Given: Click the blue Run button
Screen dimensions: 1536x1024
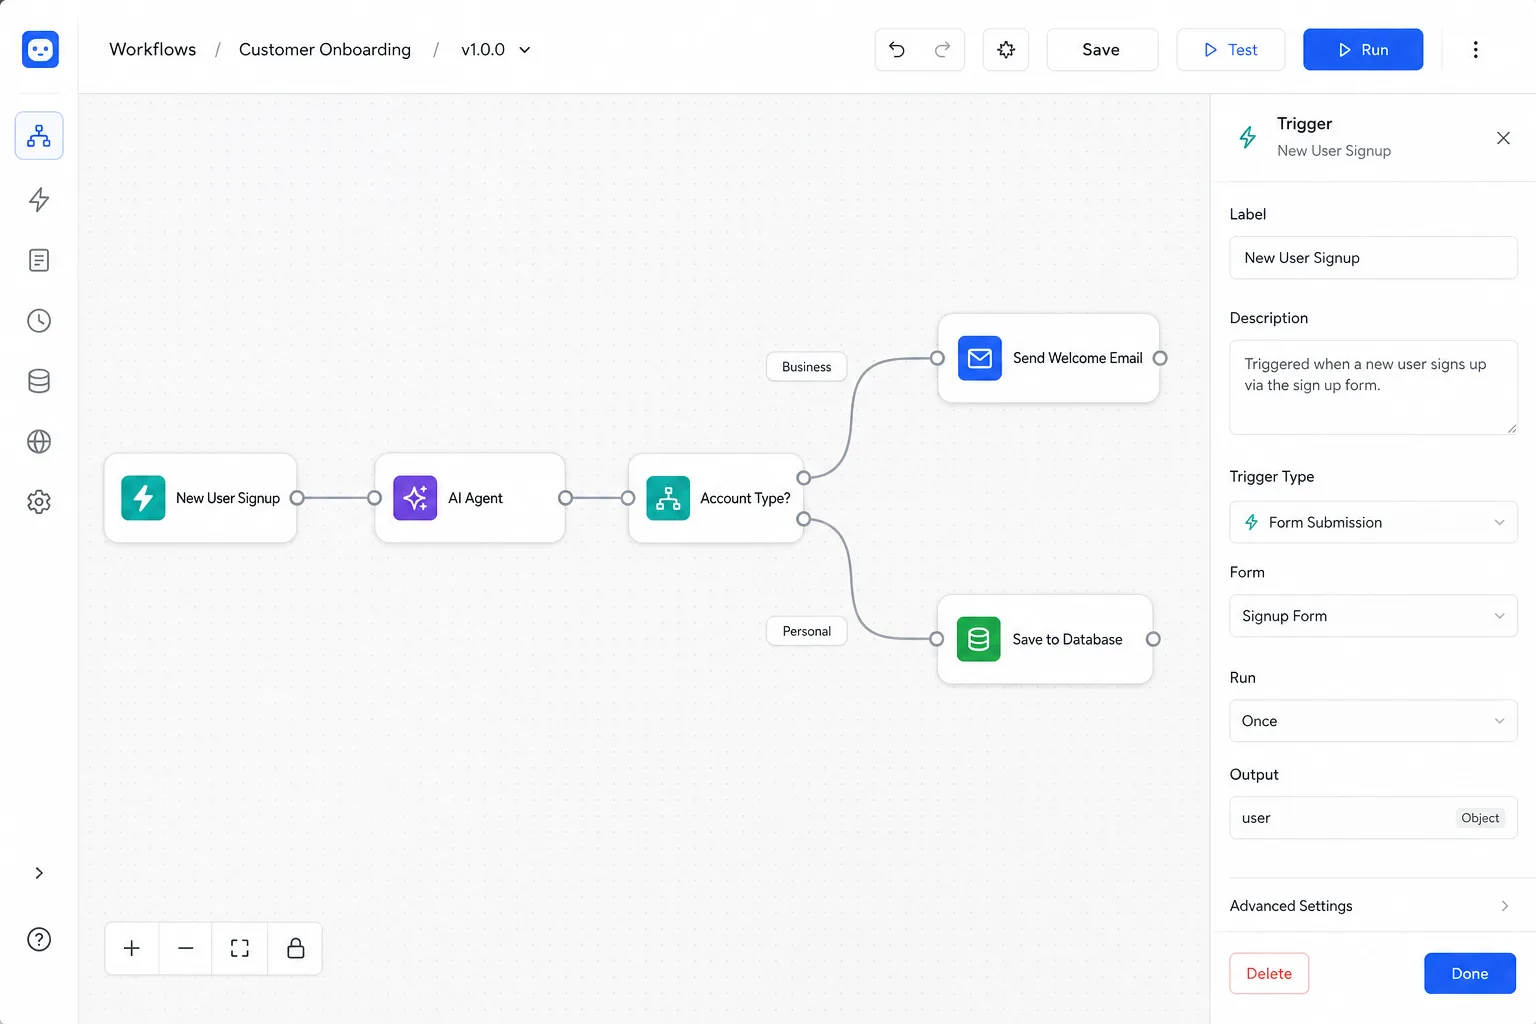Looking at the screenshot, I should 1363,50.
